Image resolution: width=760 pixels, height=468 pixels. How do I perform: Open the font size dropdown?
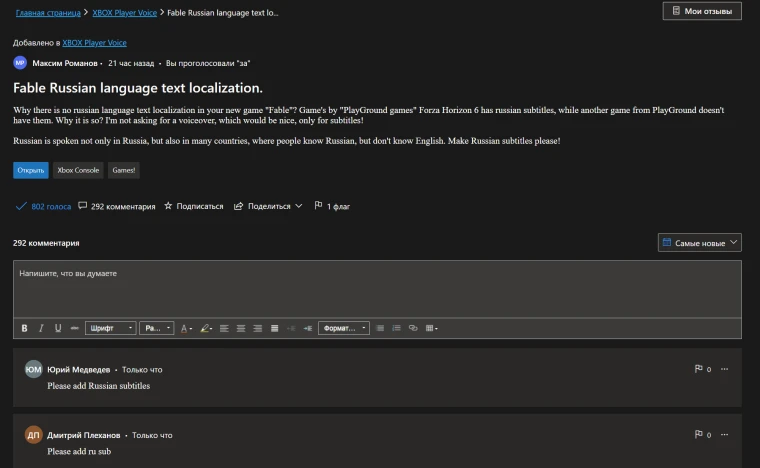pos(157,328)
